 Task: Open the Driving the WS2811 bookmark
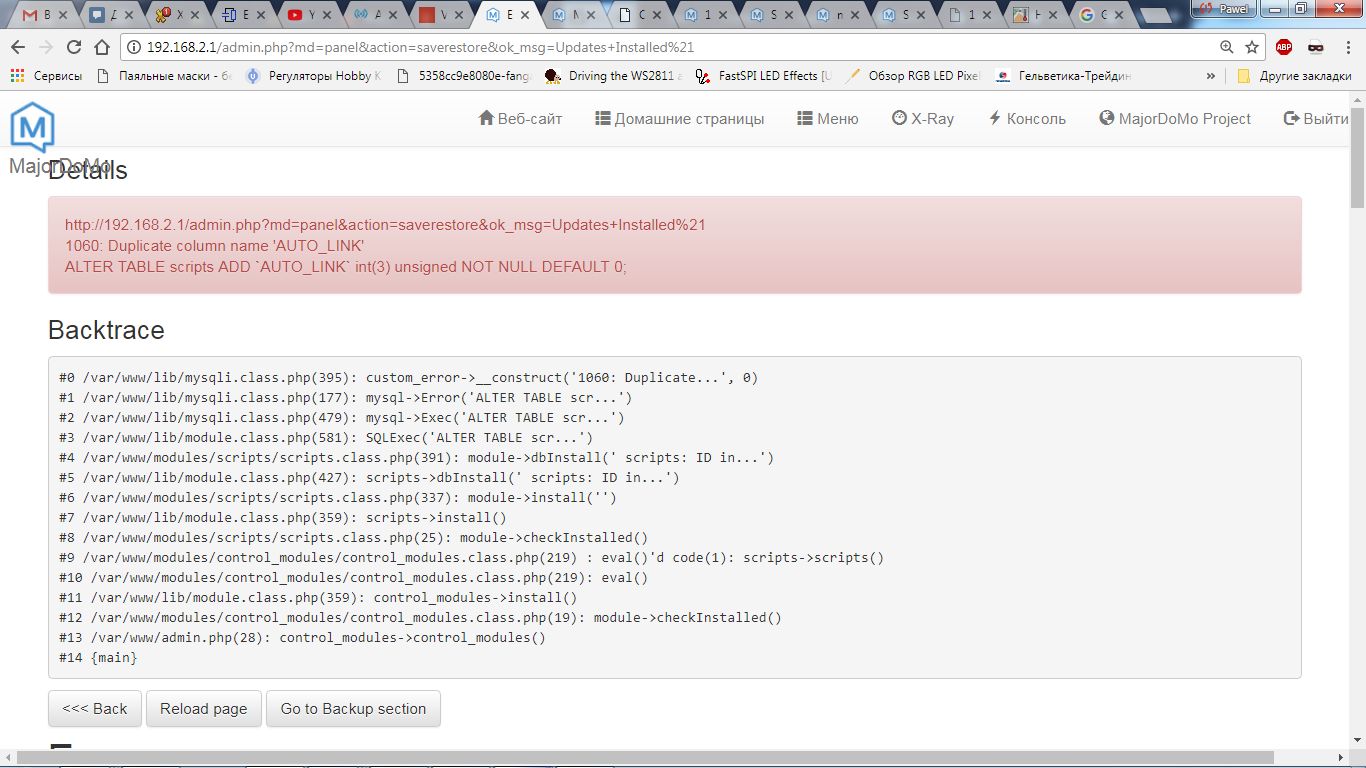[x=614, y=75]
